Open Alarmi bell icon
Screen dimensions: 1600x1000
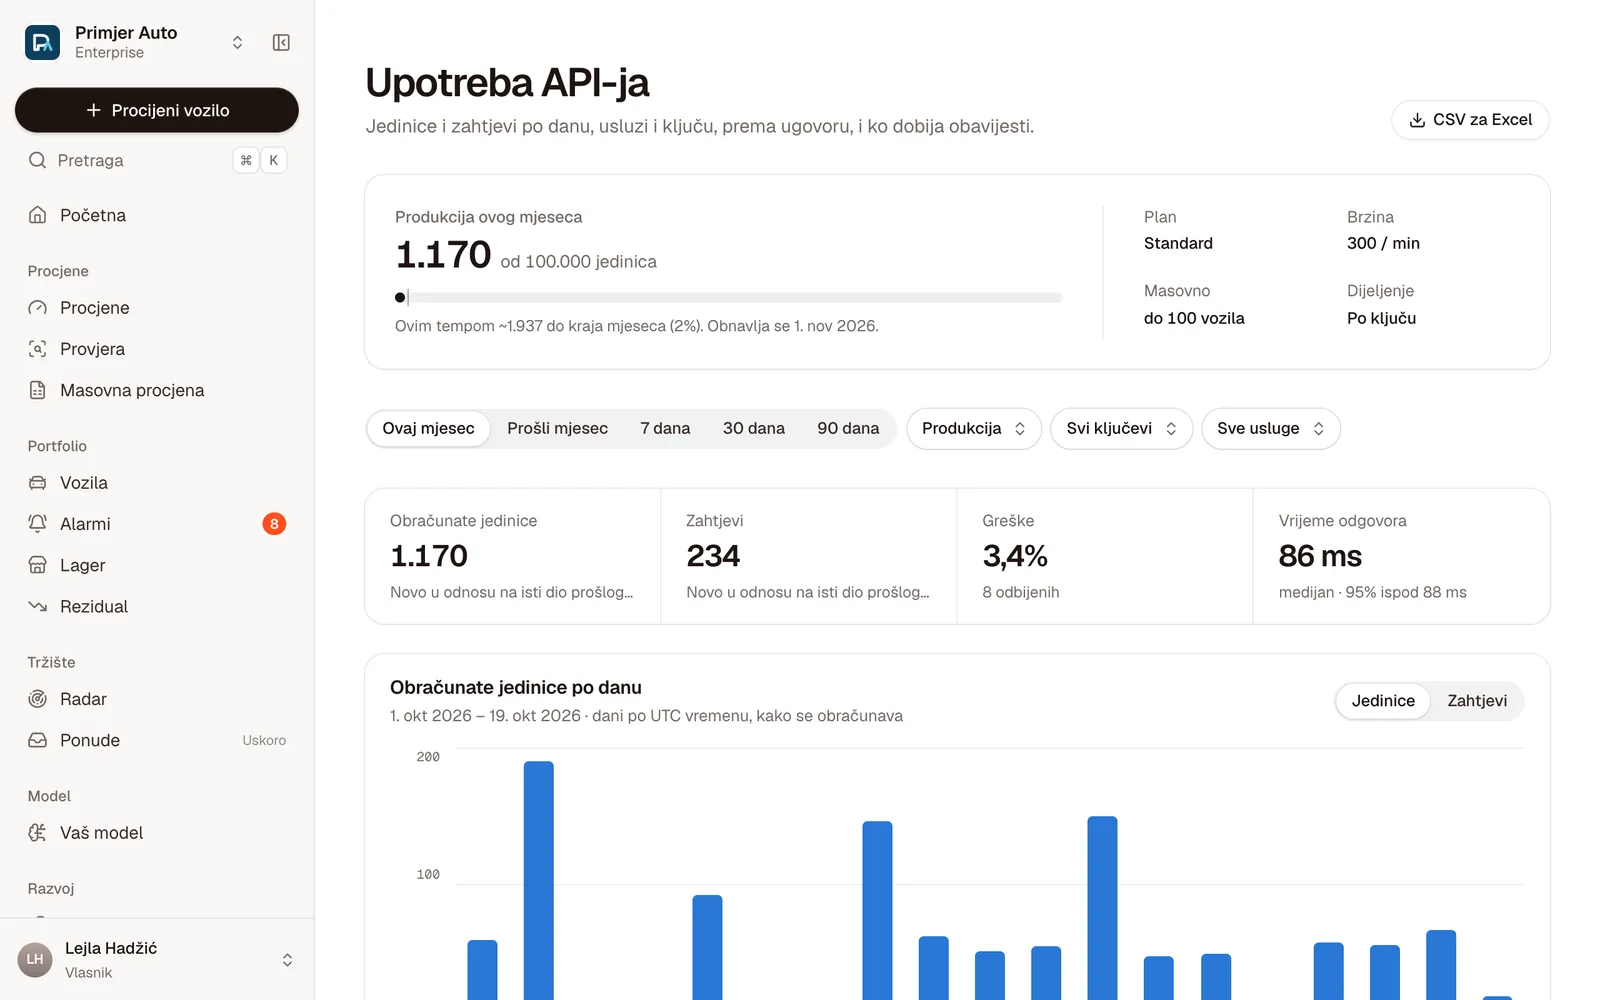click(x=38, y=524)
